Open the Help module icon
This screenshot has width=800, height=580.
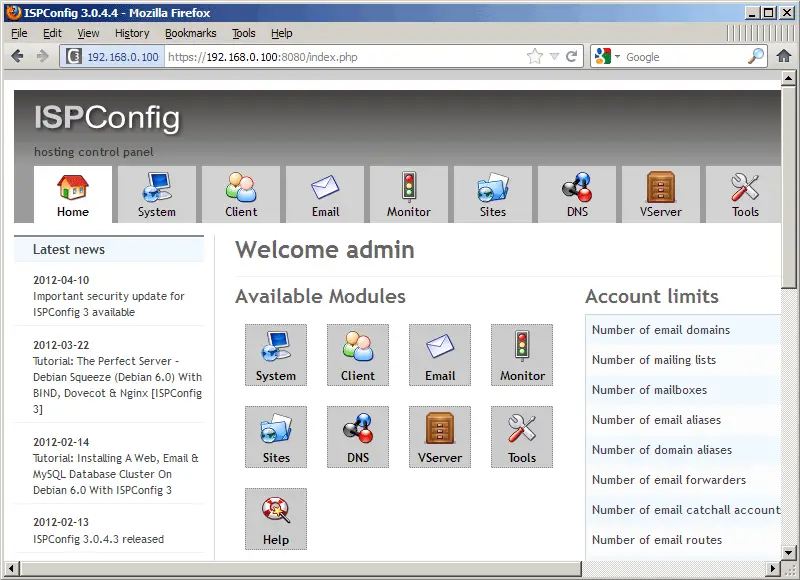click(x=276, y=519)
